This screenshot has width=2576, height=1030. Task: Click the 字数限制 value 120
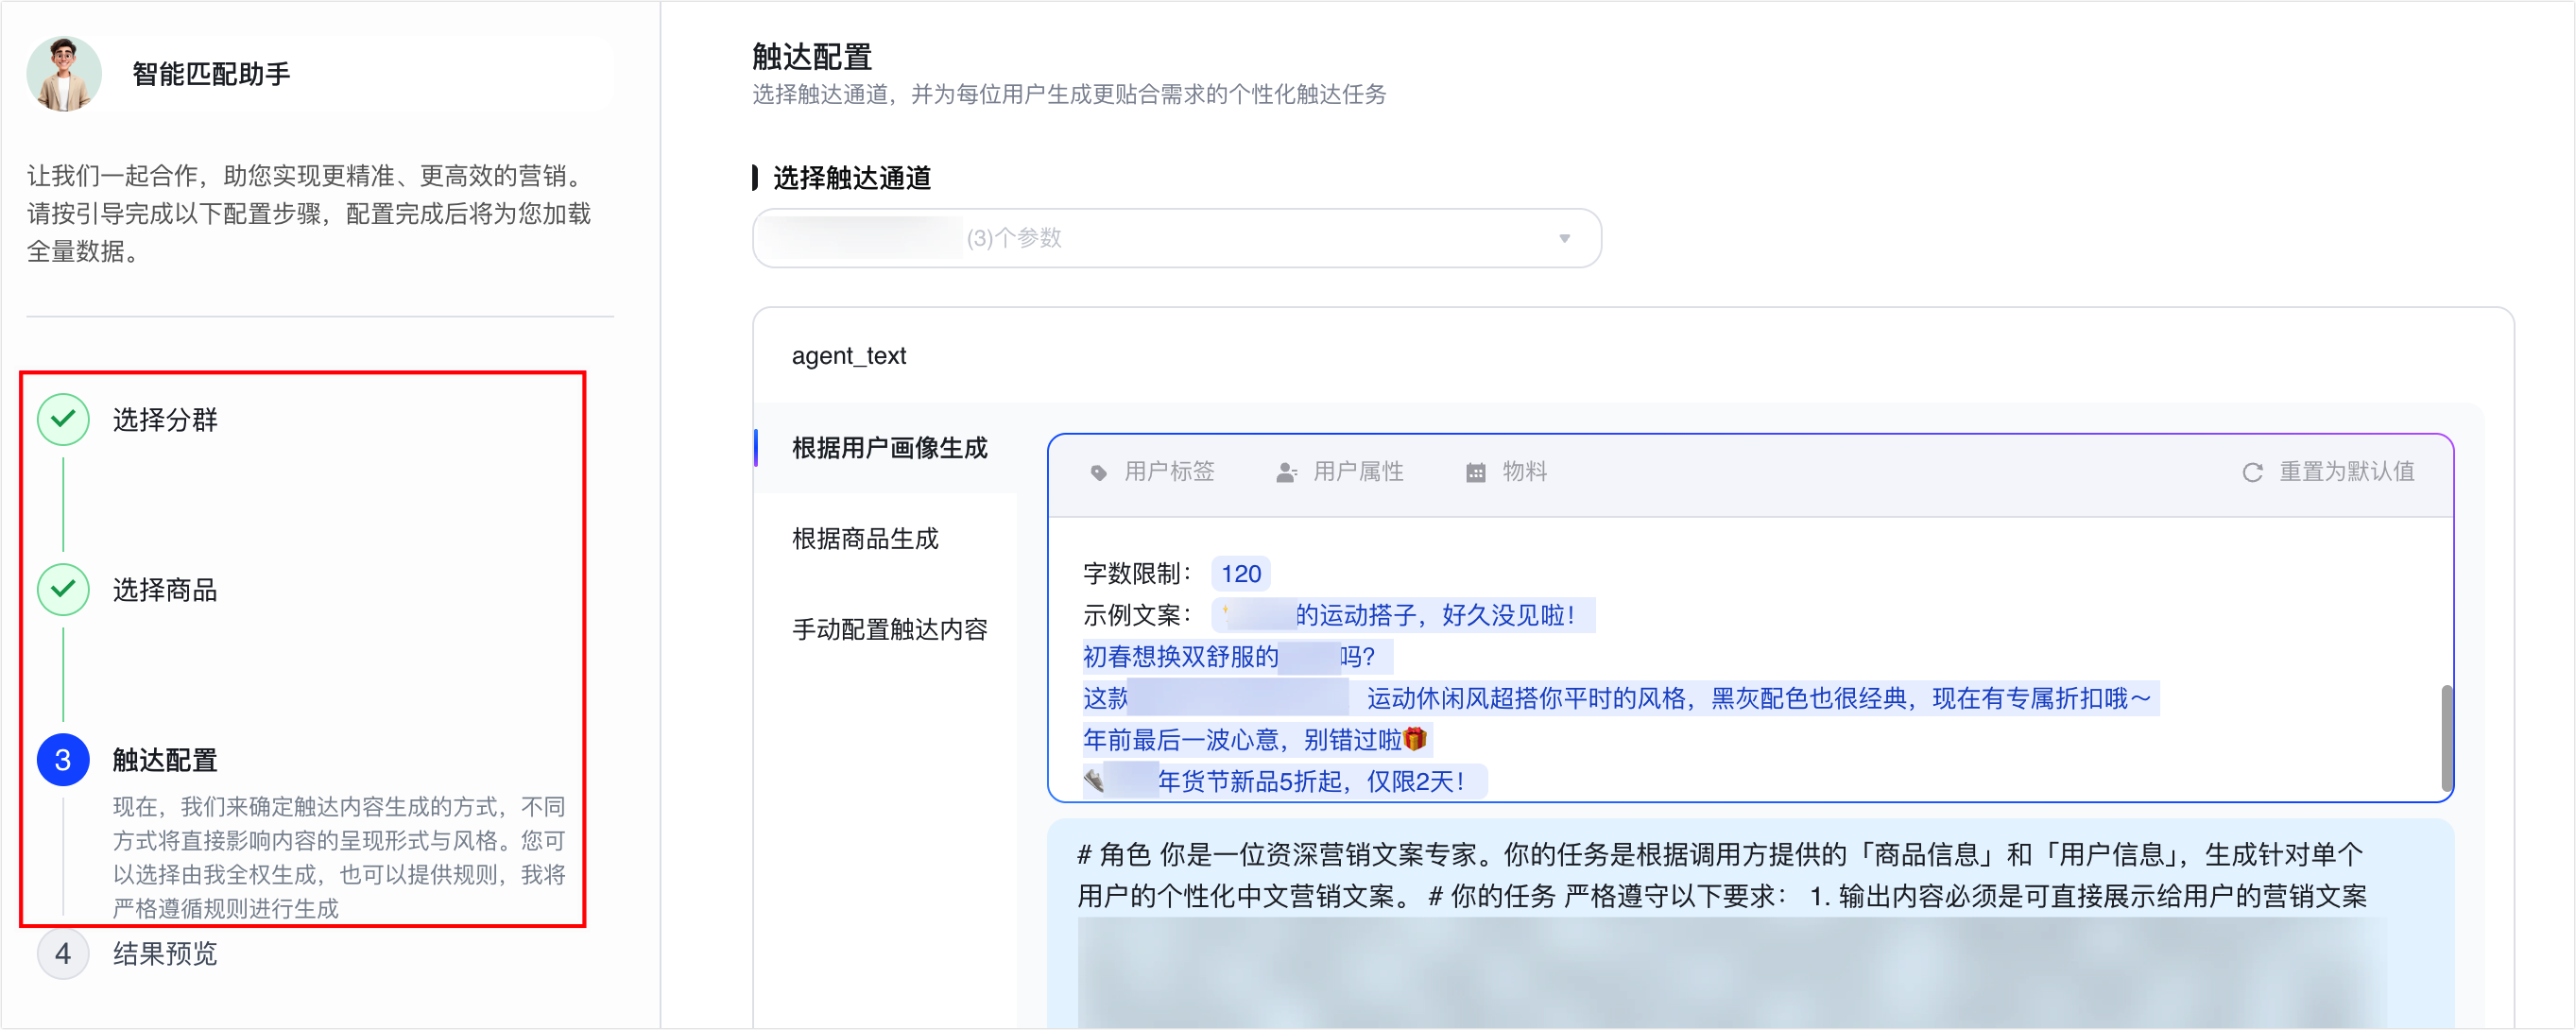click(x=1241, y=573)
